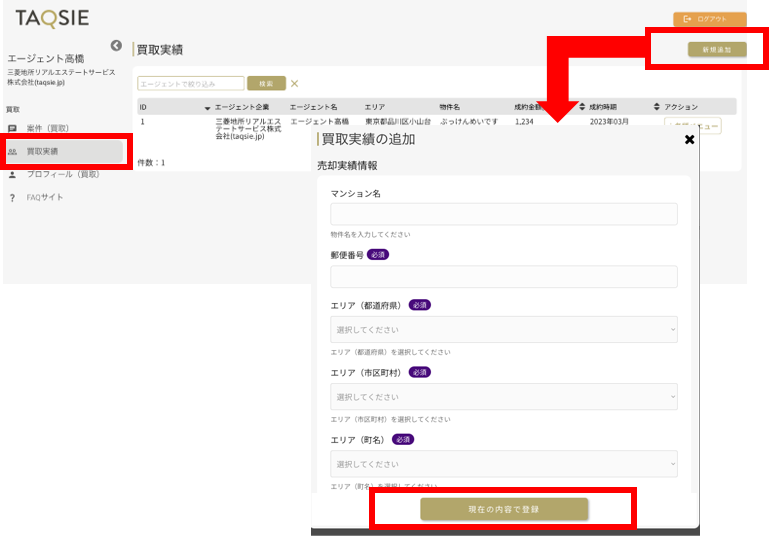Clear the filter with the X icon

[294, 83]
